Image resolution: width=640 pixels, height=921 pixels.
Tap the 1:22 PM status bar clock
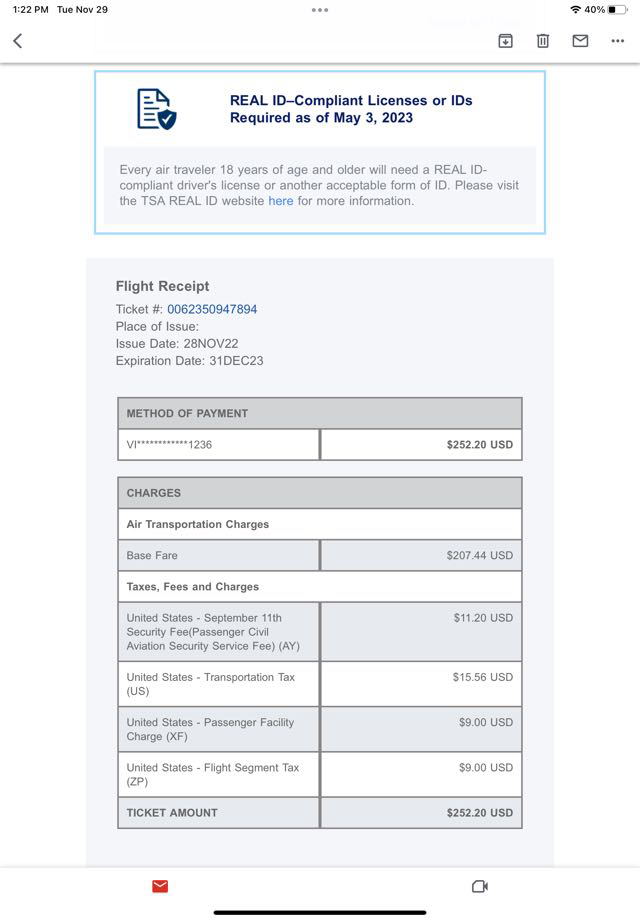pos(31,10)
